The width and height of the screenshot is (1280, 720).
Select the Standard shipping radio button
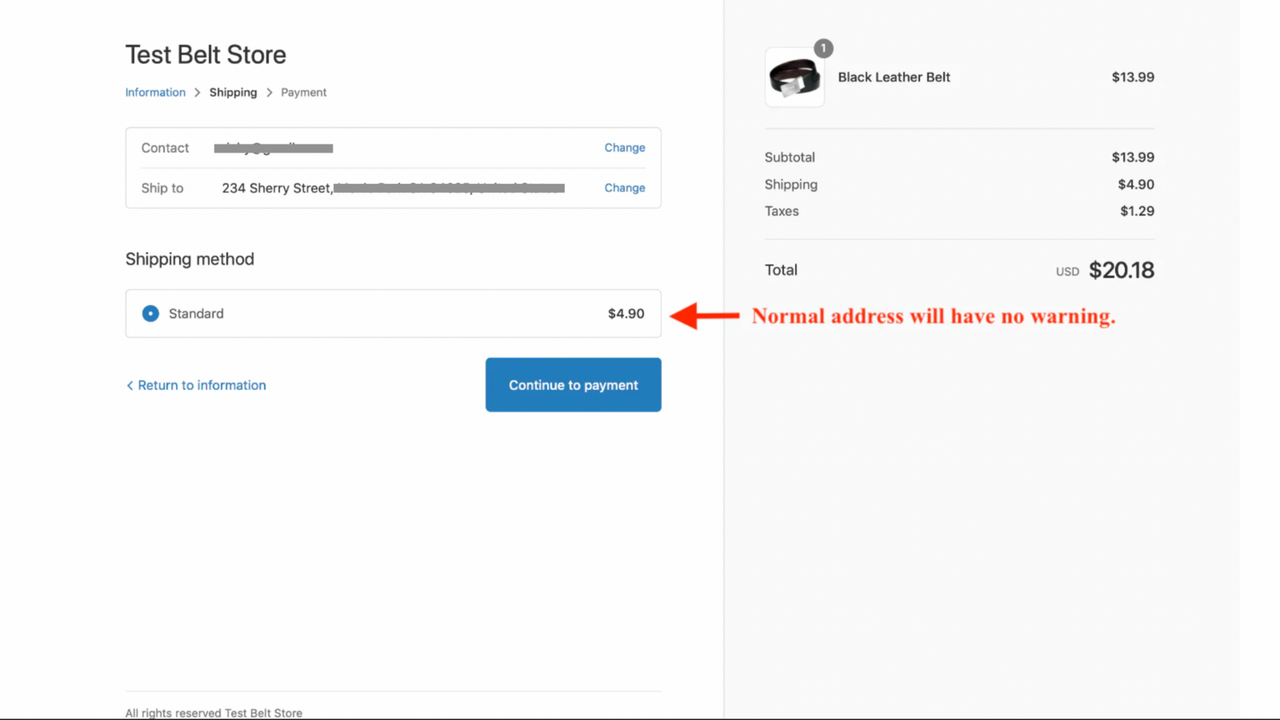click(150, 314)
